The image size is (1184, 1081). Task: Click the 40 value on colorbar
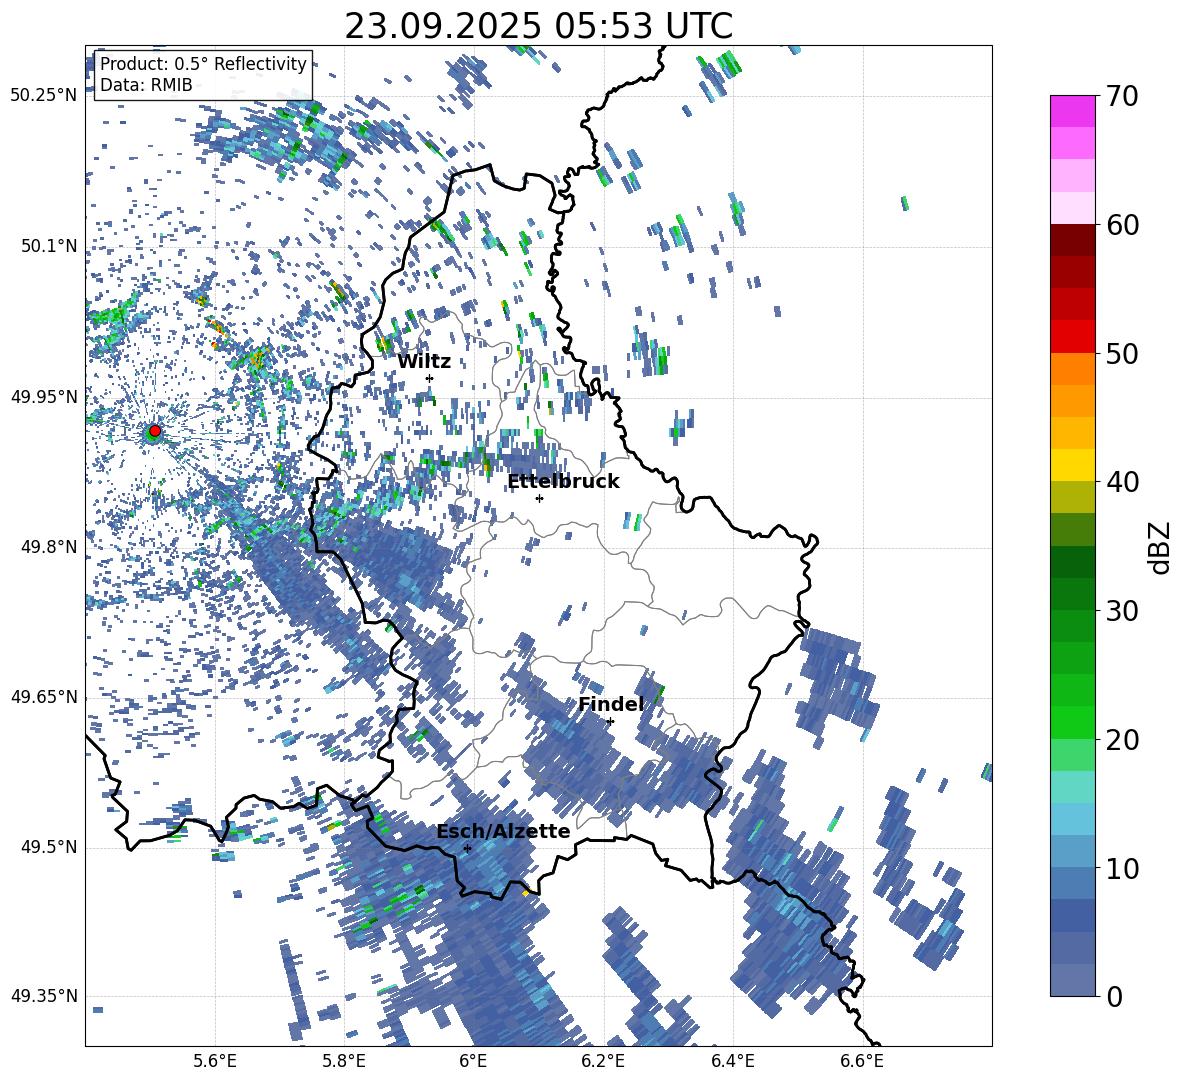pyautogui.click(x=1122, y=482)
